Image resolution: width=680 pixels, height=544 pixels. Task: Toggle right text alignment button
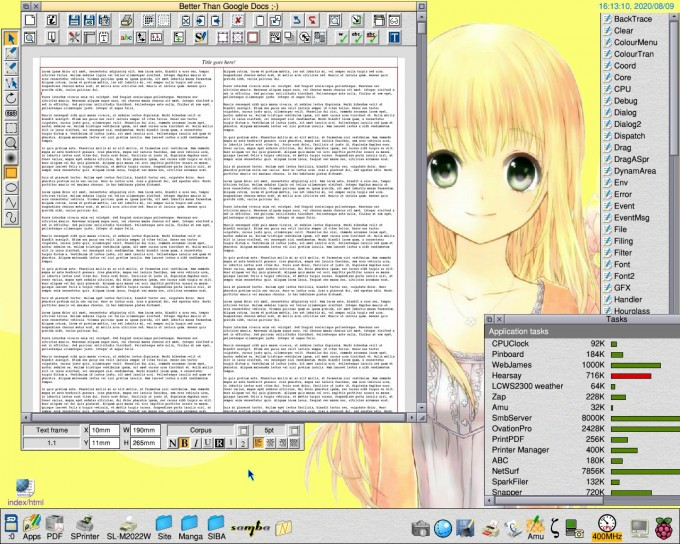tap(282, 443)
